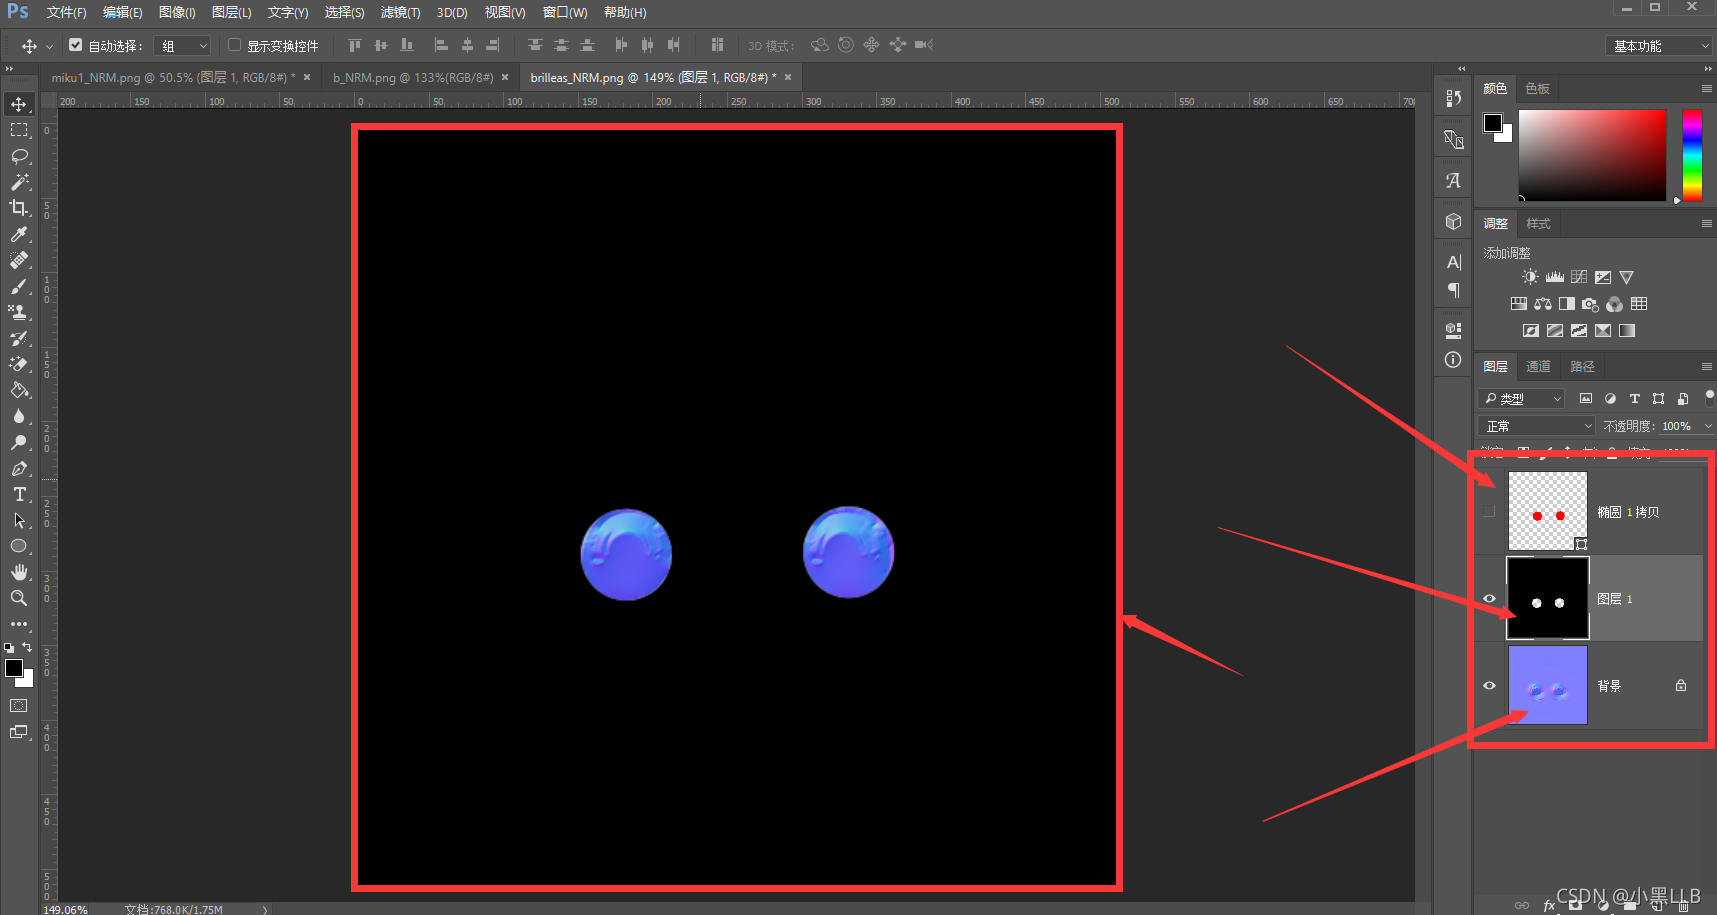The width and height of the screenshot is (1717, 915).
Task: Open the Adjustments panel flyout menu
Action: pos(1707,224)
